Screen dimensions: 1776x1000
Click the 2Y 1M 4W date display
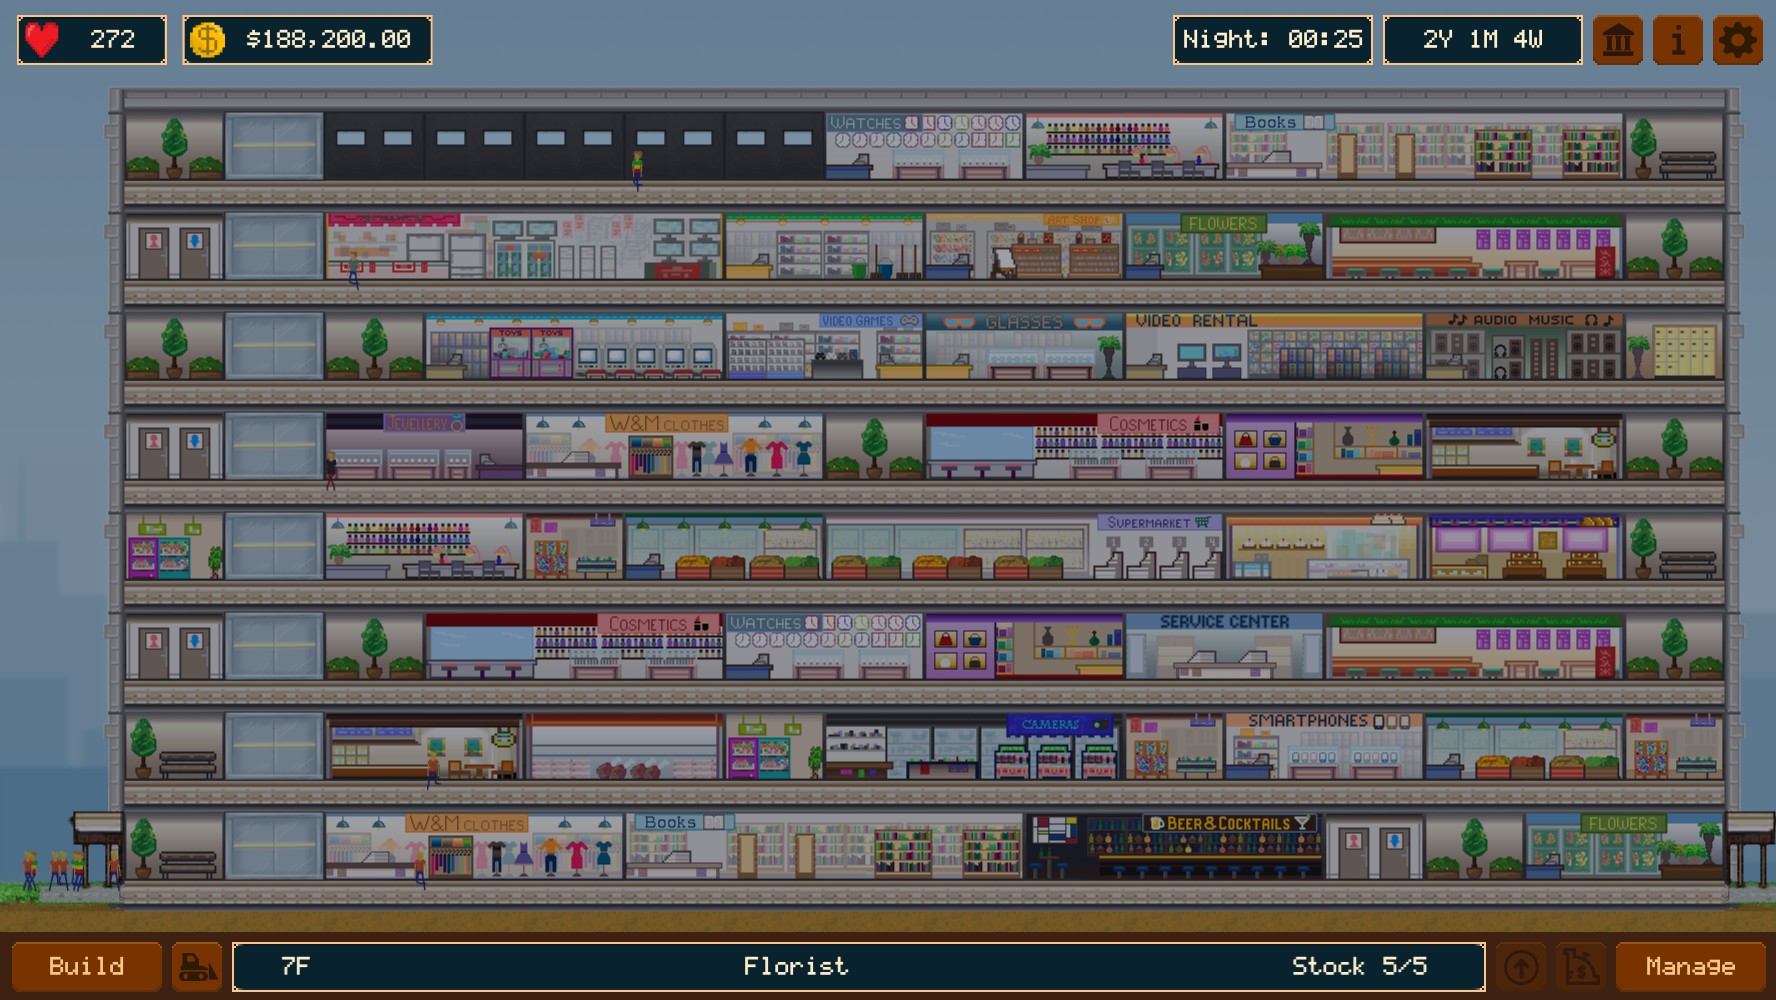[x=1482, y=40]
